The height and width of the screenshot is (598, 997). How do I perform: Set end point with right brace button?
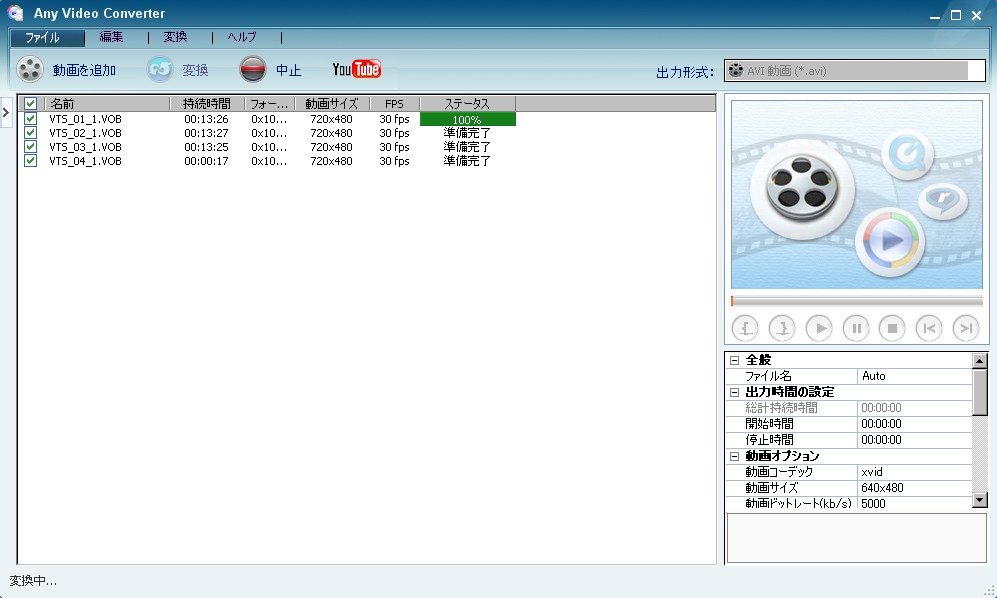click(782, 328)
